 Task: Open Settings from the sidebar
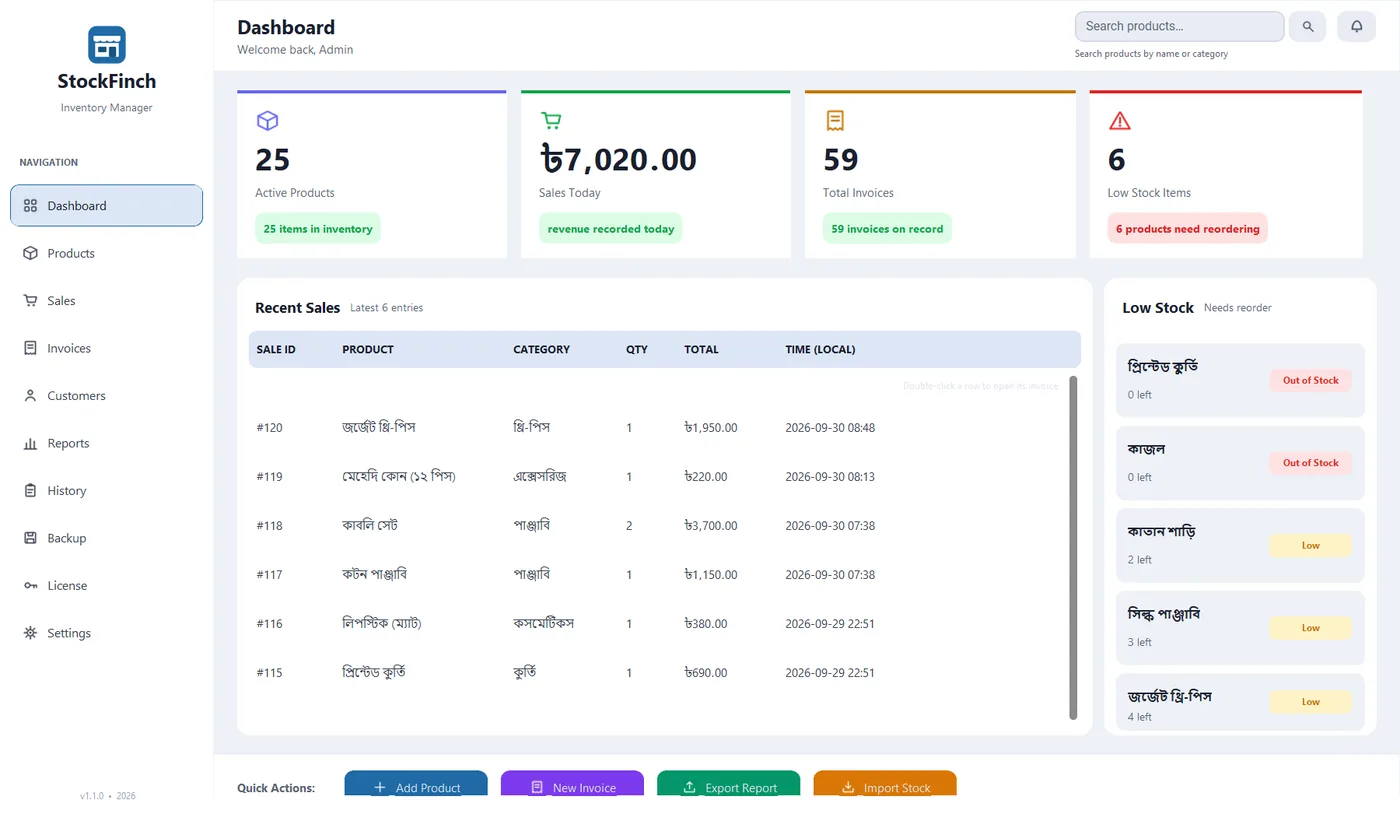107,633
